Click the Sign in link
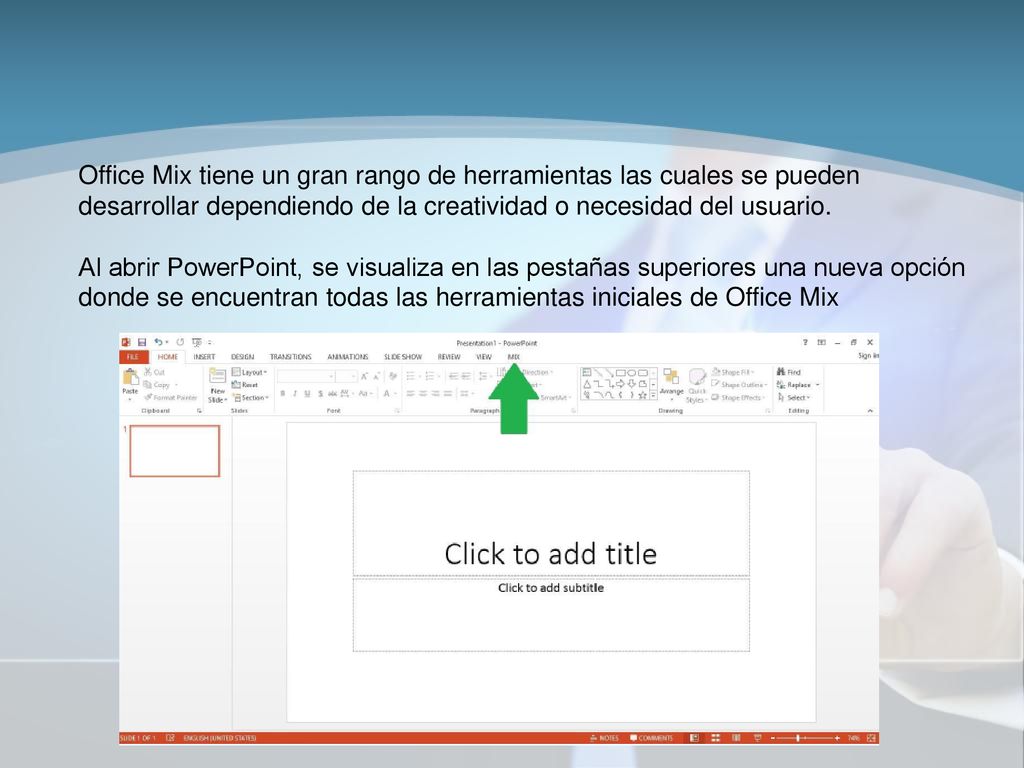Screen dimensions: 1024x768 (868, 356)
